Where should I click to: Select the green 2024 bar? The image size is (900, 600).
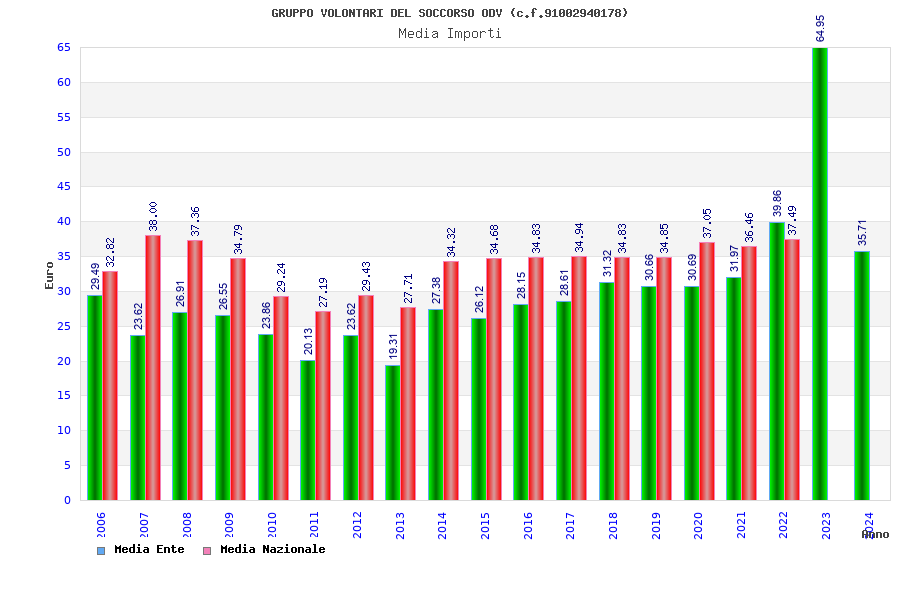click(862, 376)
